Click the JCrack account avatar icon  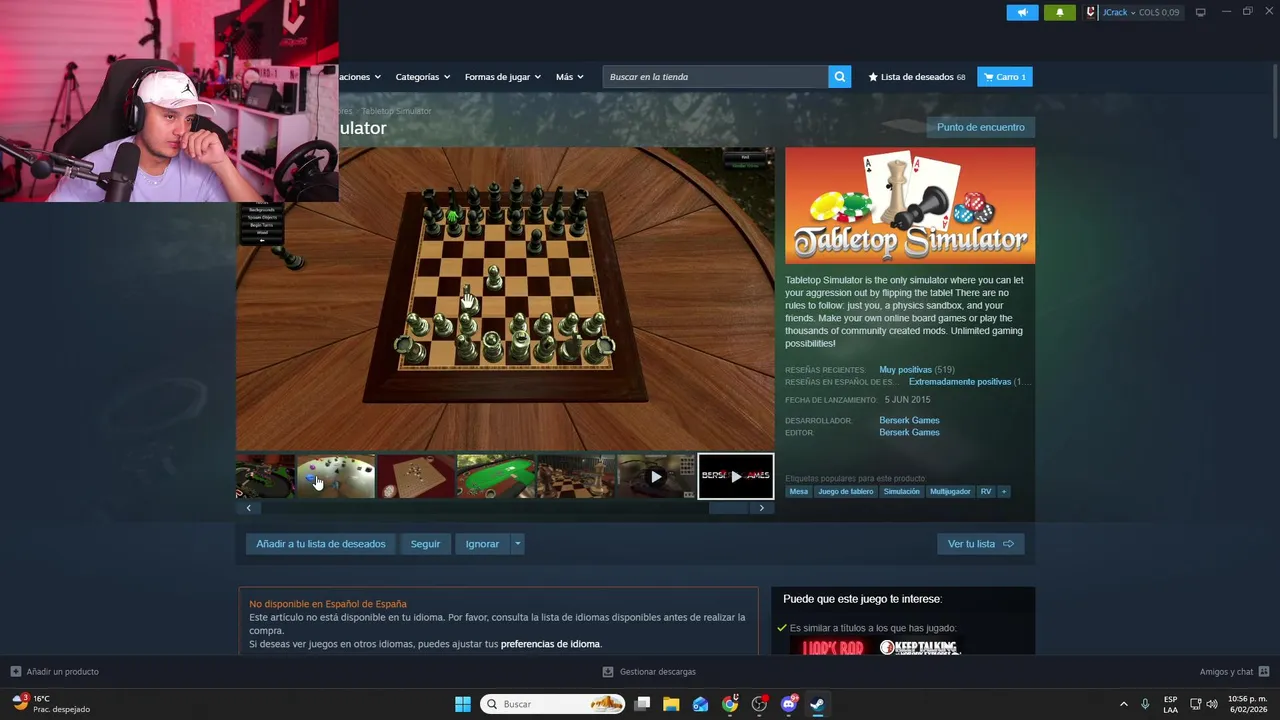(x=1091, y=12)
